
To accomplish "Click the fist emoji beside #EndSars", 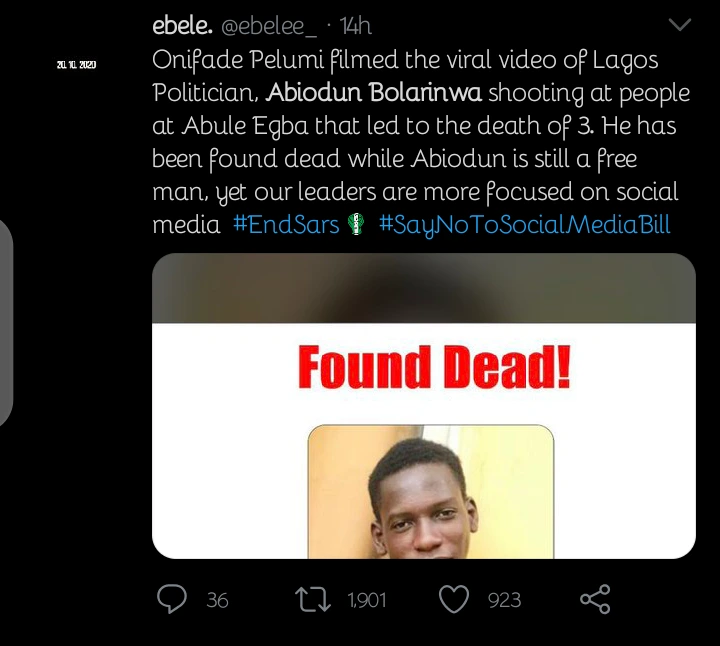I will pos(357,225).
